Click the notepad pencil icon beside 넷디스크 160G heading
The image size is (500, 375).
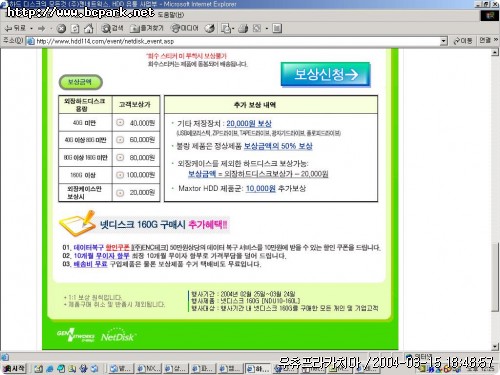point(77,223)
